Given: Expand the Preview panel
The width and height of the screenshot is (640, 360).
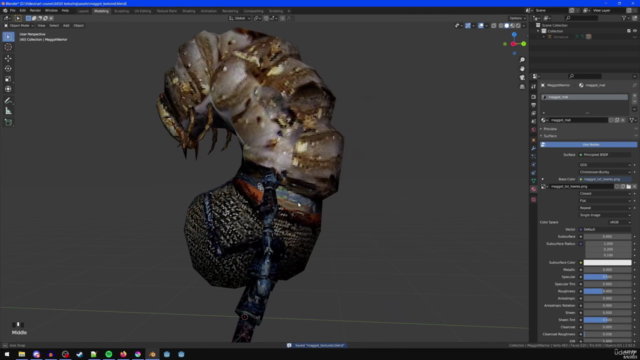Looking at the screenshot, I should pos(550,129).
